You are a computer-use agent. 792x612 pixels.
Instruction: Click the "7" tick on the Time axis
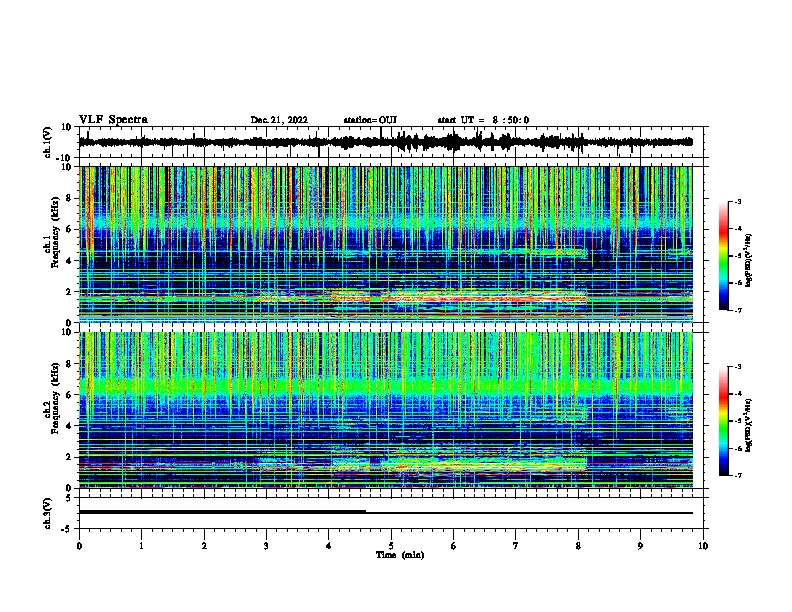tap(516, 546)
